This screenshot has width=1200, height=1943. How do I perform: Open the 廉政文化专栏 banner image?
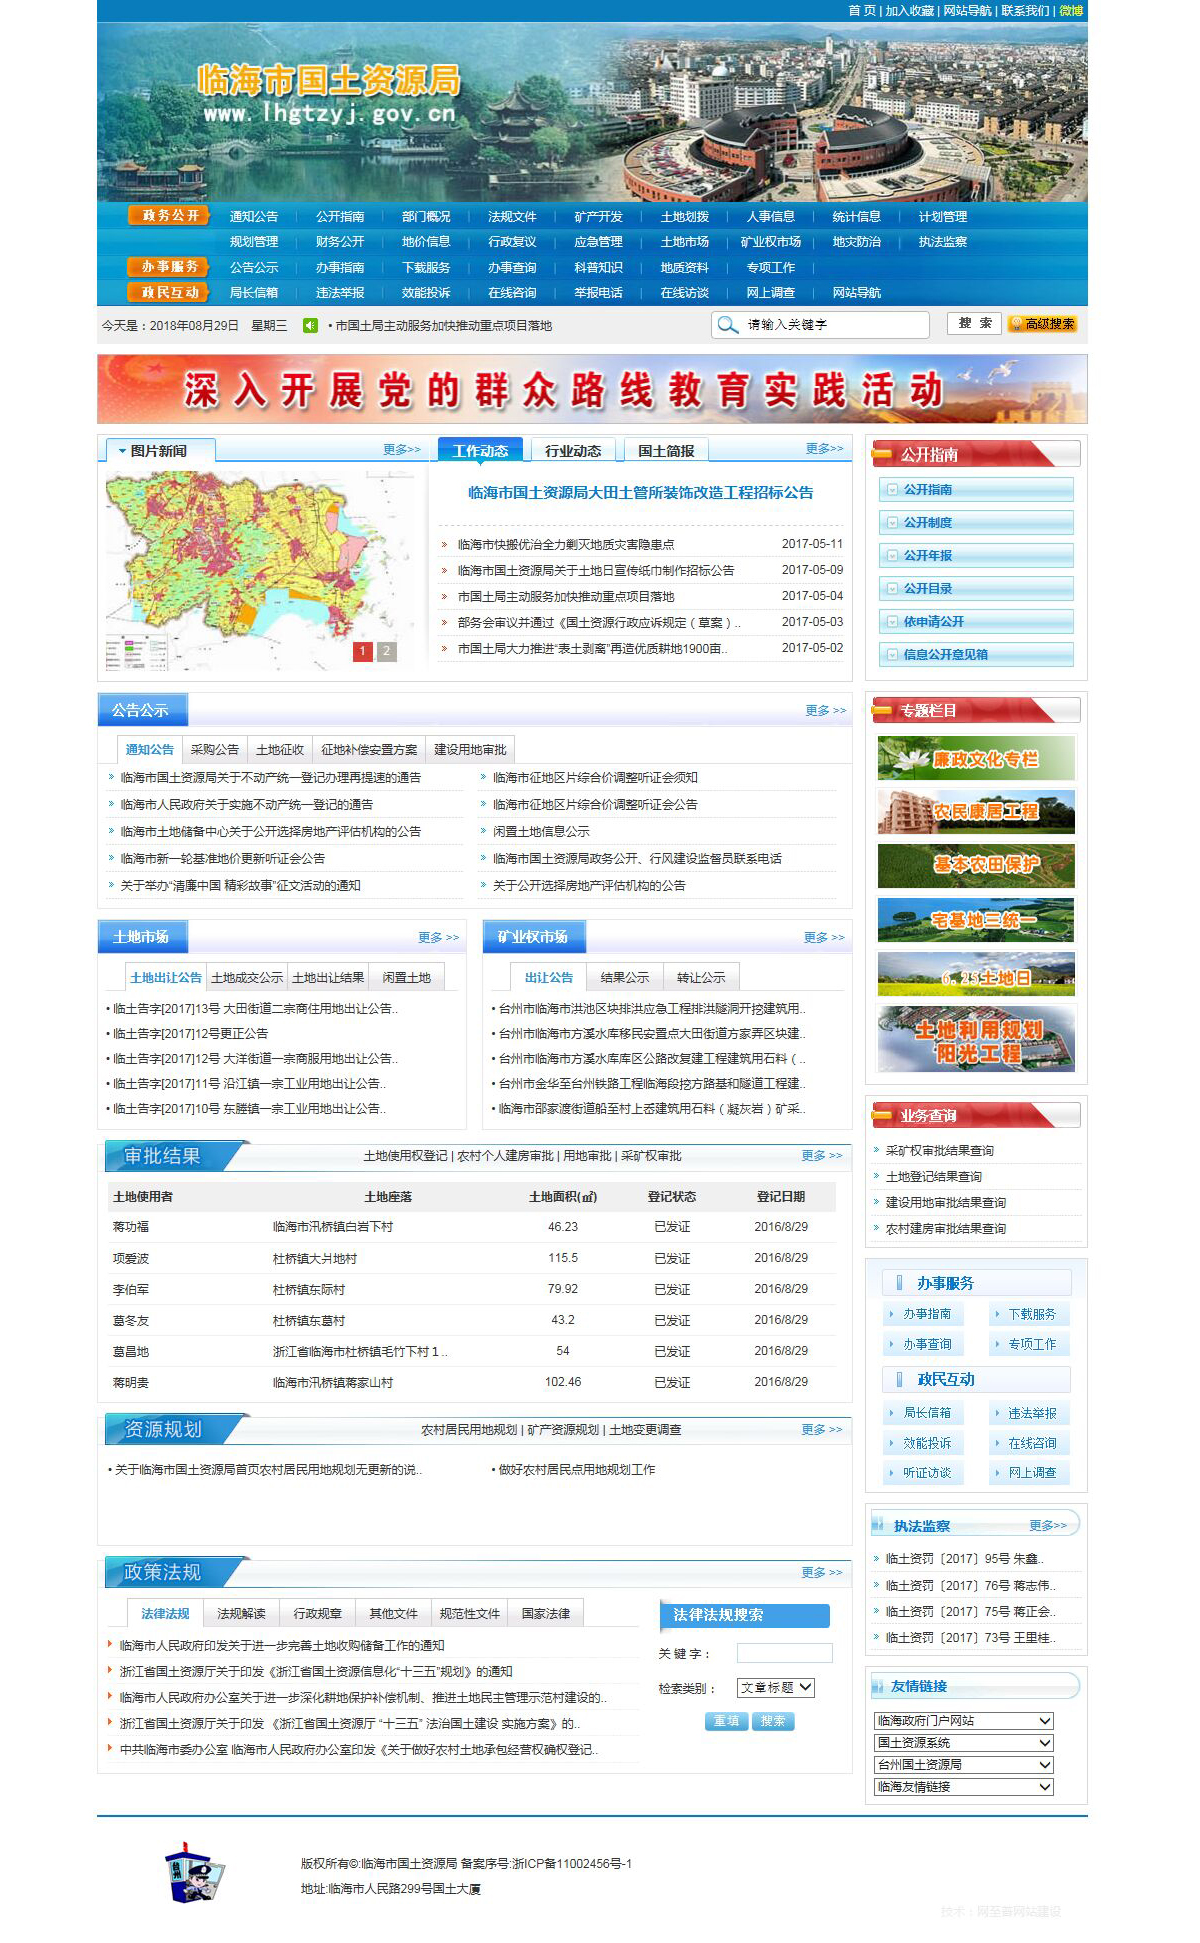click(975, 758)
